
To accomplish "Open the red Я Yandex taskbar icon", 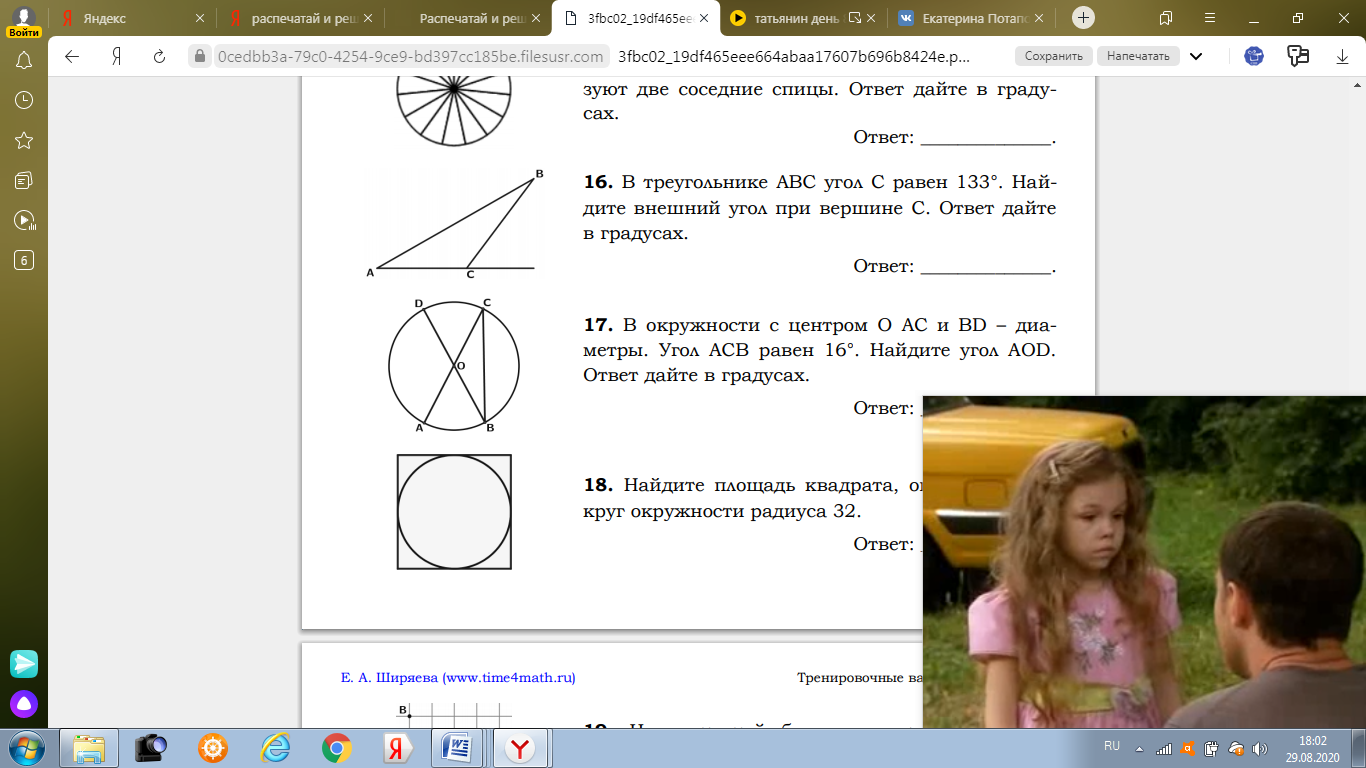I will pyautogui.click(x=398, y=748).
